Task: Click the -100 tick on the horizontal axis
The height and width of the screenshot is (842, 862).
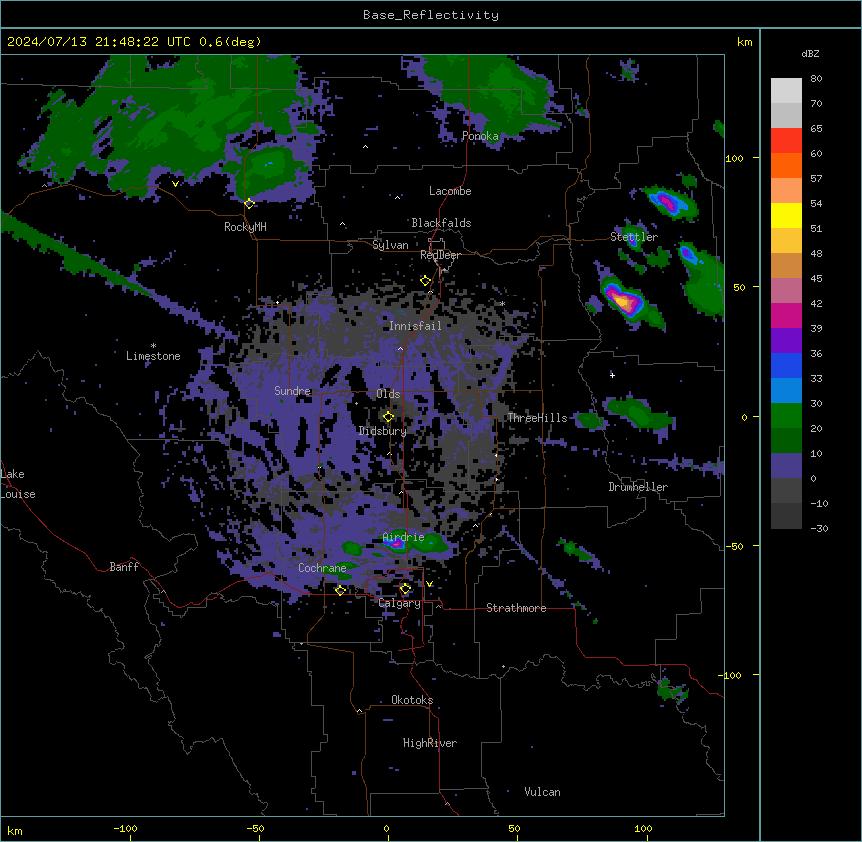Action: [x=125, y=828]
